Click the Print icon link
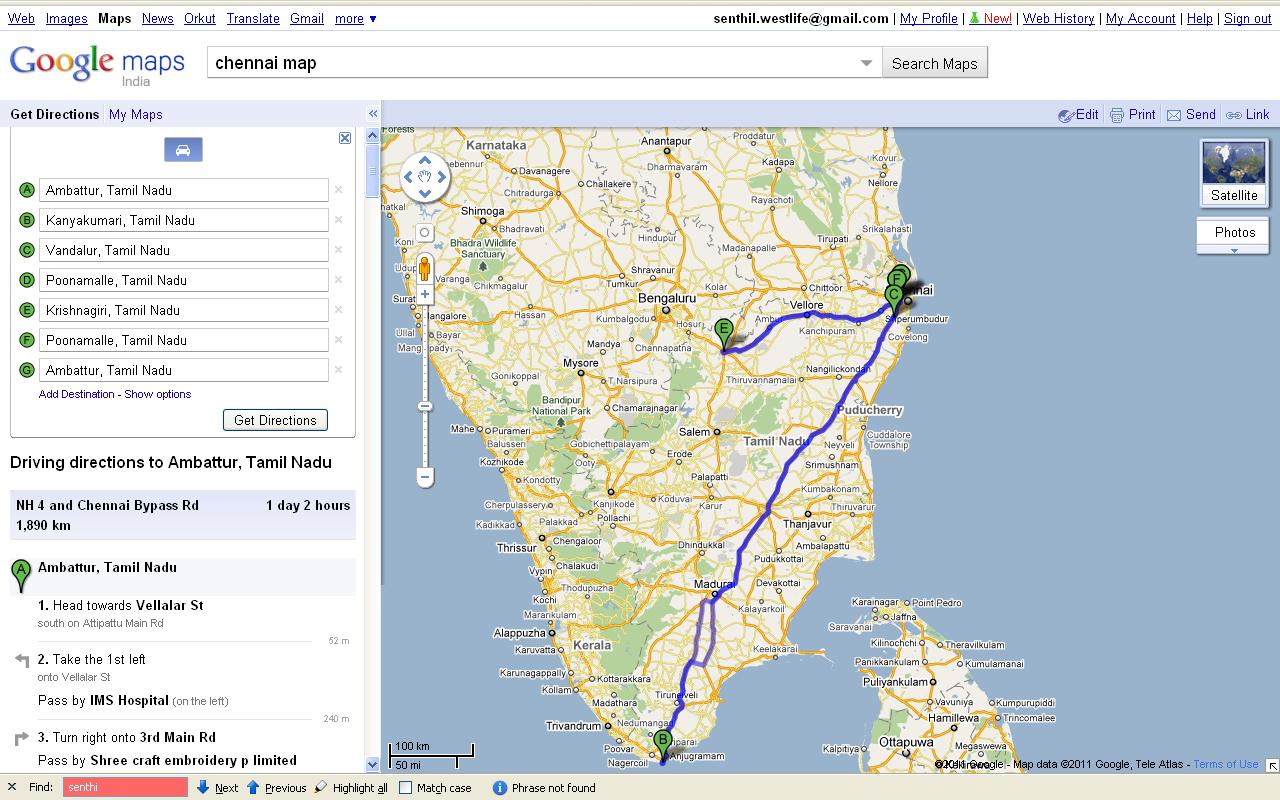 tap(1132, 115)
